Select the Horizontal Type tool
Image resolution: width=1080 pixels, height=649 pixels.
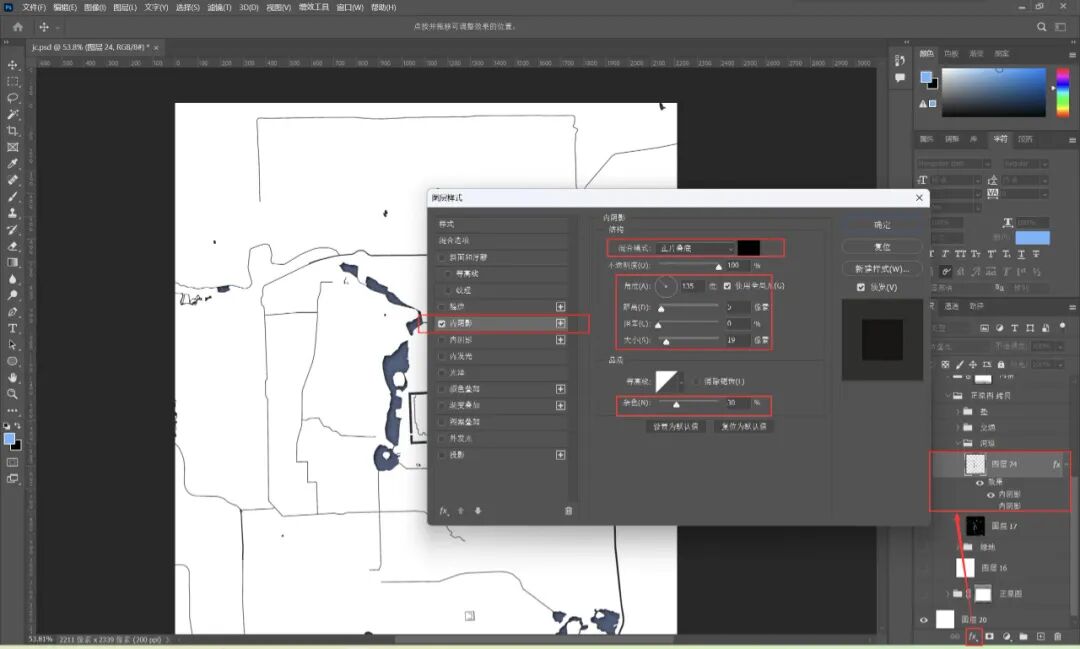click(x=12, y=329)
